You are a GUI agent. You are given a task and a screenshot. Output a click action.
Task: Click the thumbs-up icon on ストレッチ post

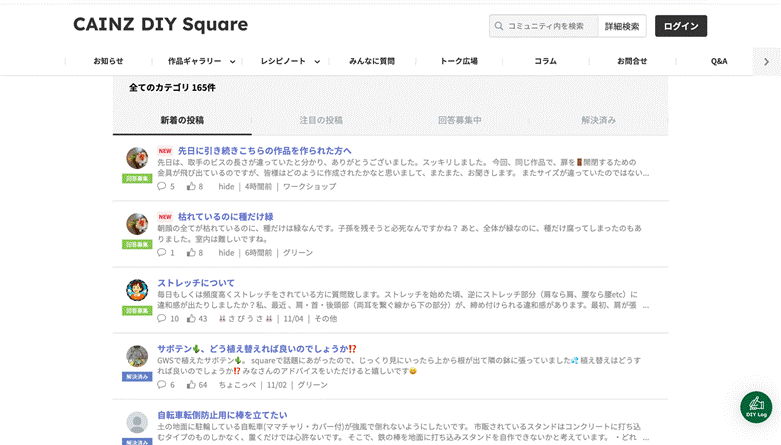[191, 318]
